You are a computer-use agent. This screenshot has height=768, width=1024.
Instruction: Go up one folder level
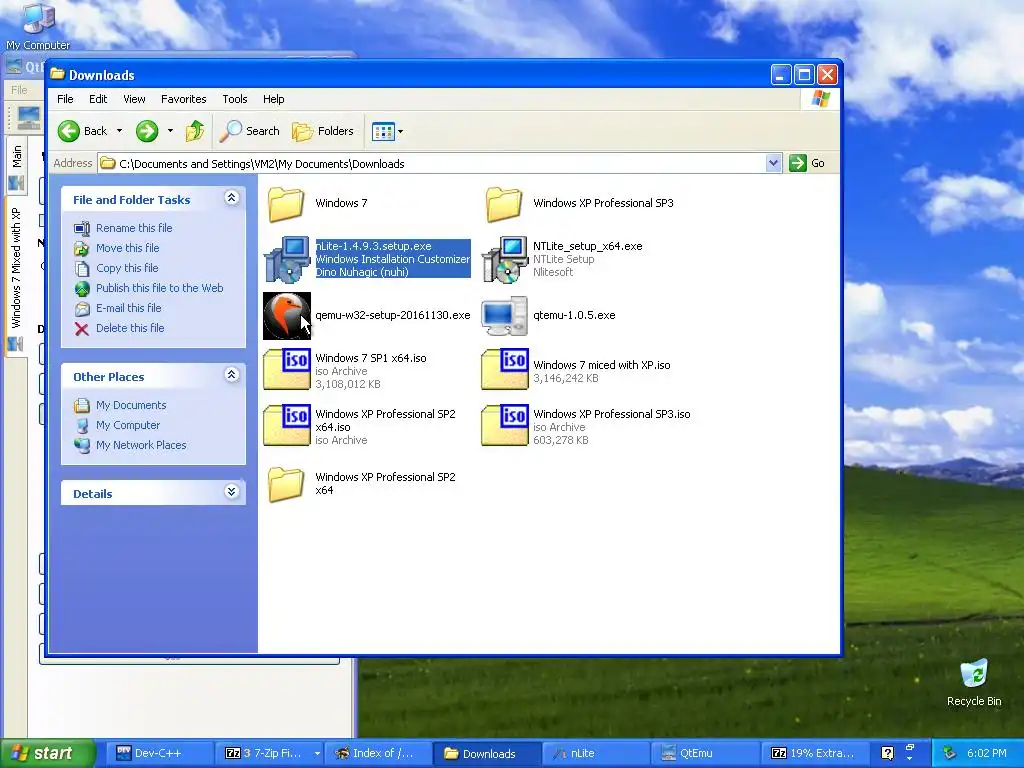click(x=195, y=131)
